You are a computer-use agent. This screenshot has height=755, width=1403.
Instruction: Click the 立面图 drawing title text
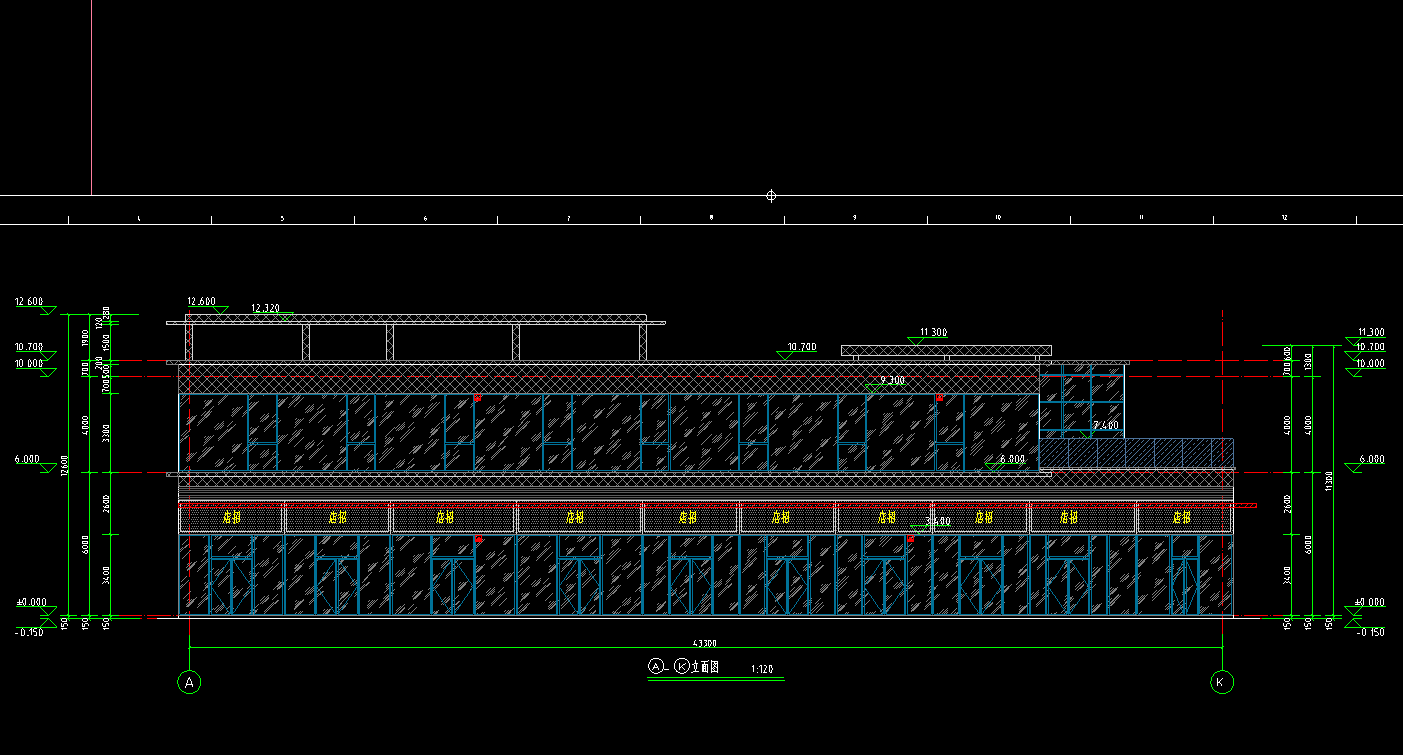tap(706, 666)
